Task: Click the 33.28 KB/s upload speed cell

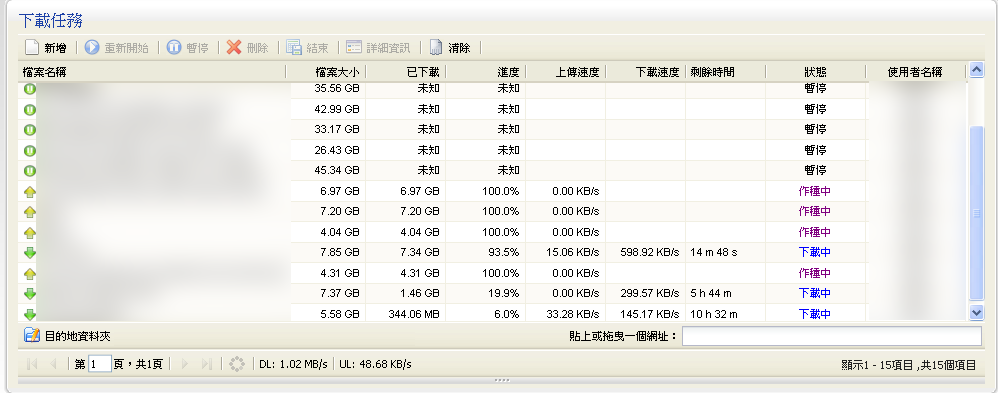Action: [x=573, y=314]
